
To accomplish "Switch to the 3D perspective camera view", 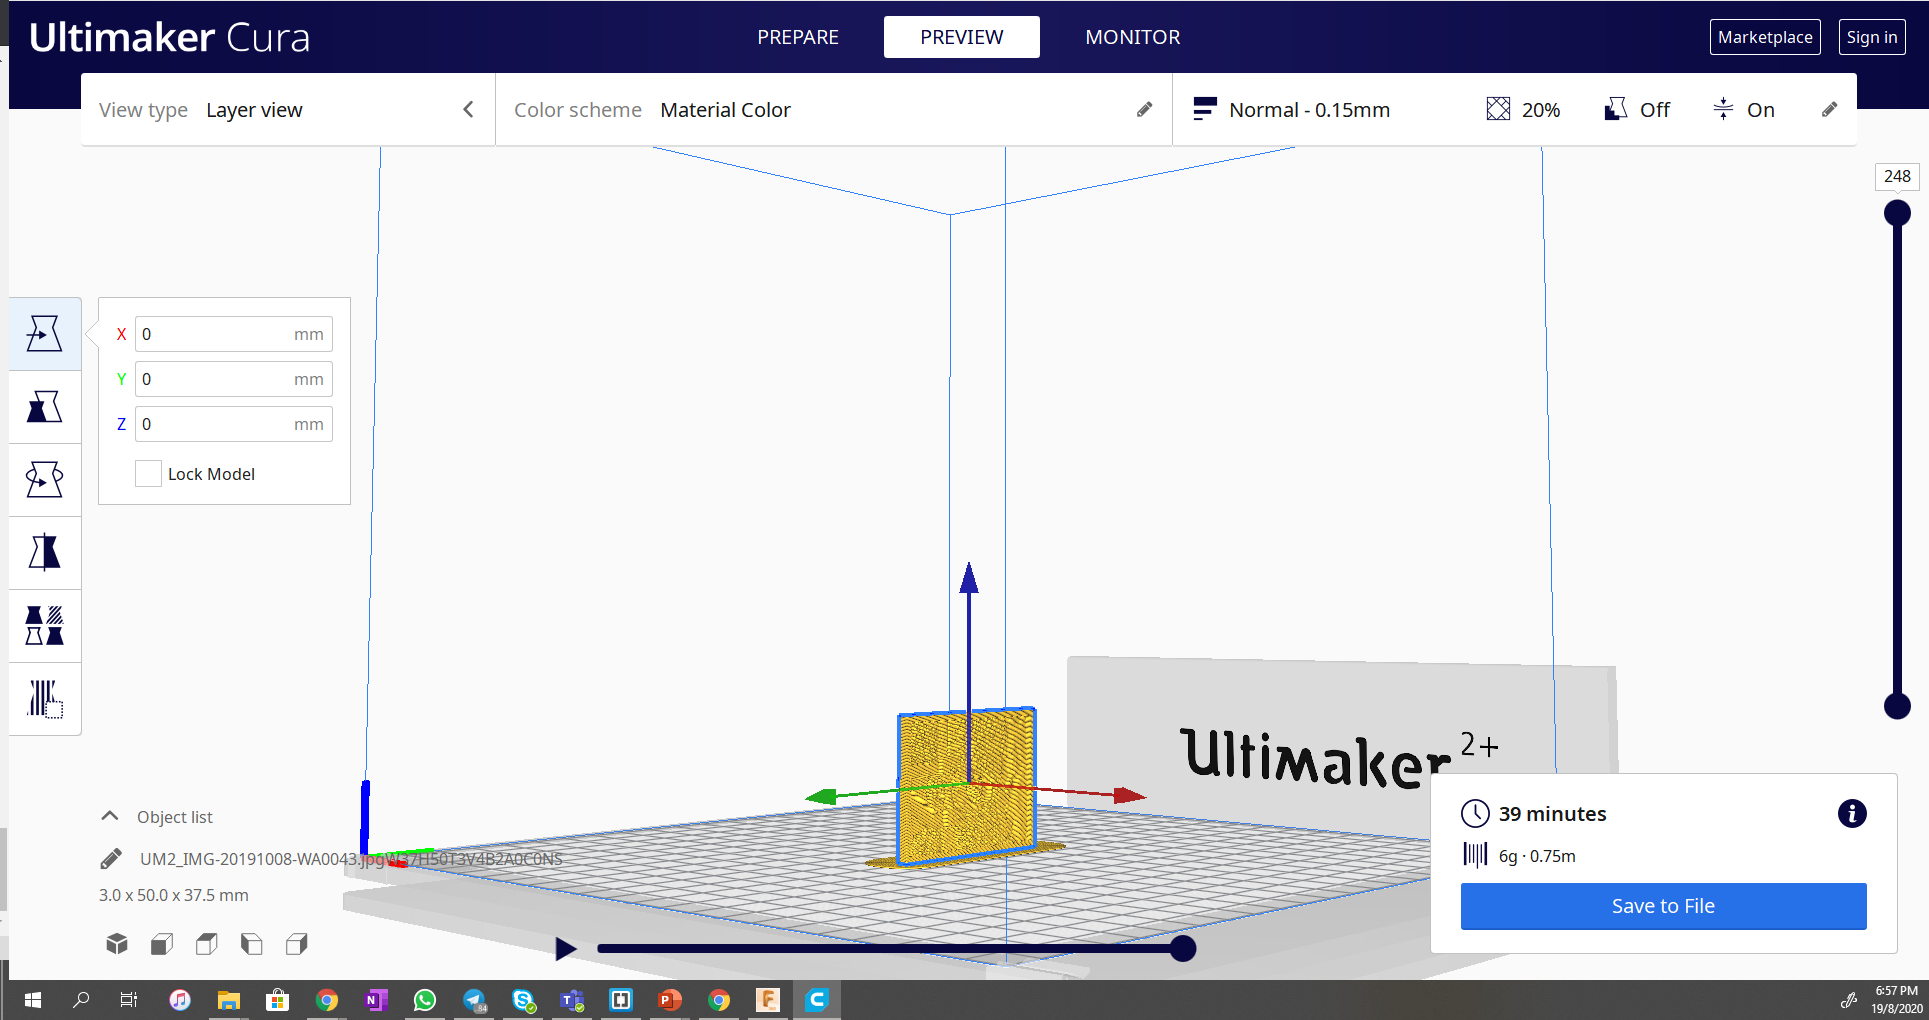I will 117,944.
